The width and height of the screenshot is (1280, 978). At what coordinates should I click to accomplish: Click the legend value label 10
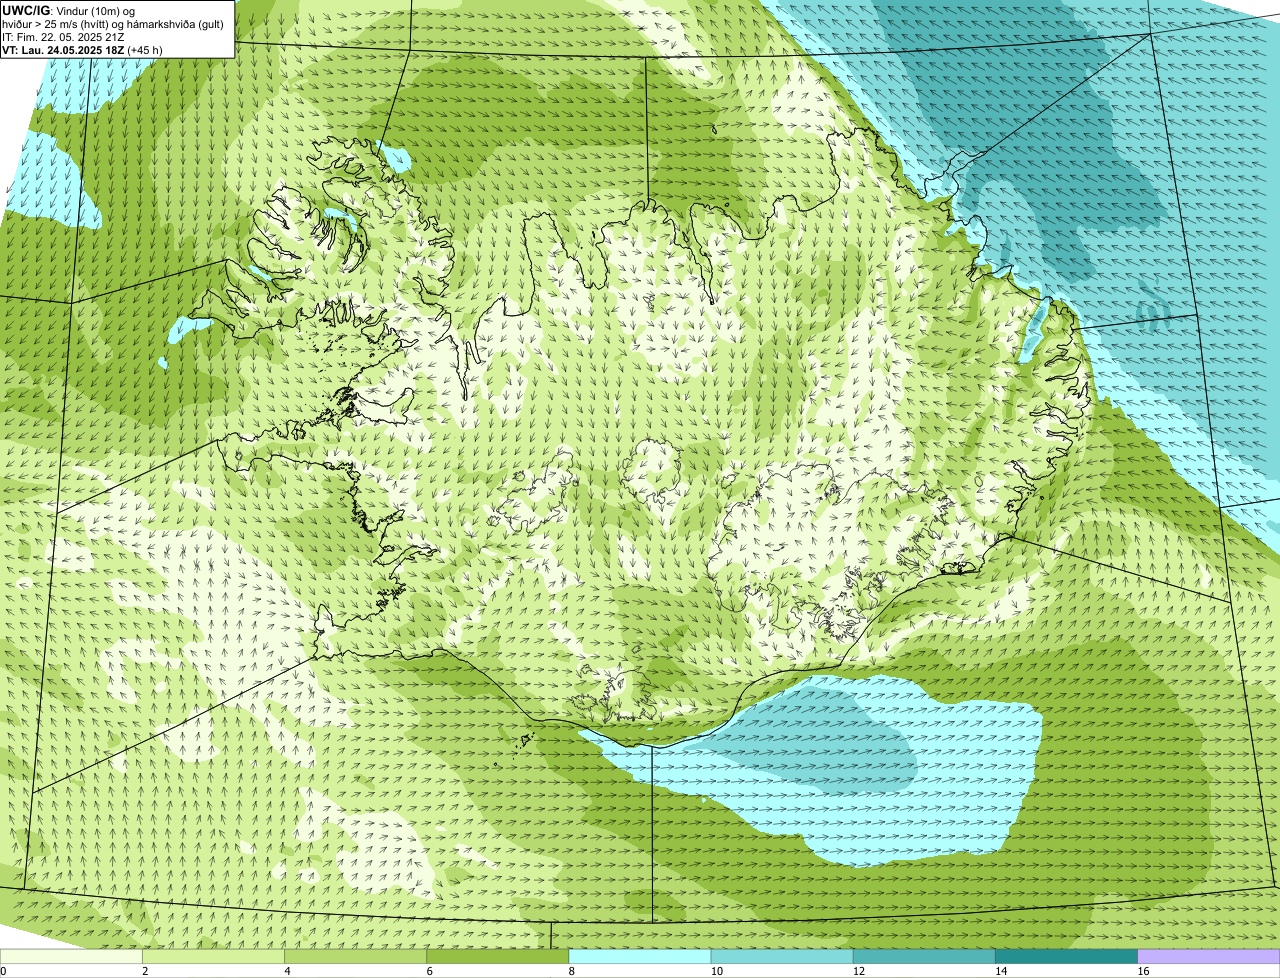[x=716, y=971]
